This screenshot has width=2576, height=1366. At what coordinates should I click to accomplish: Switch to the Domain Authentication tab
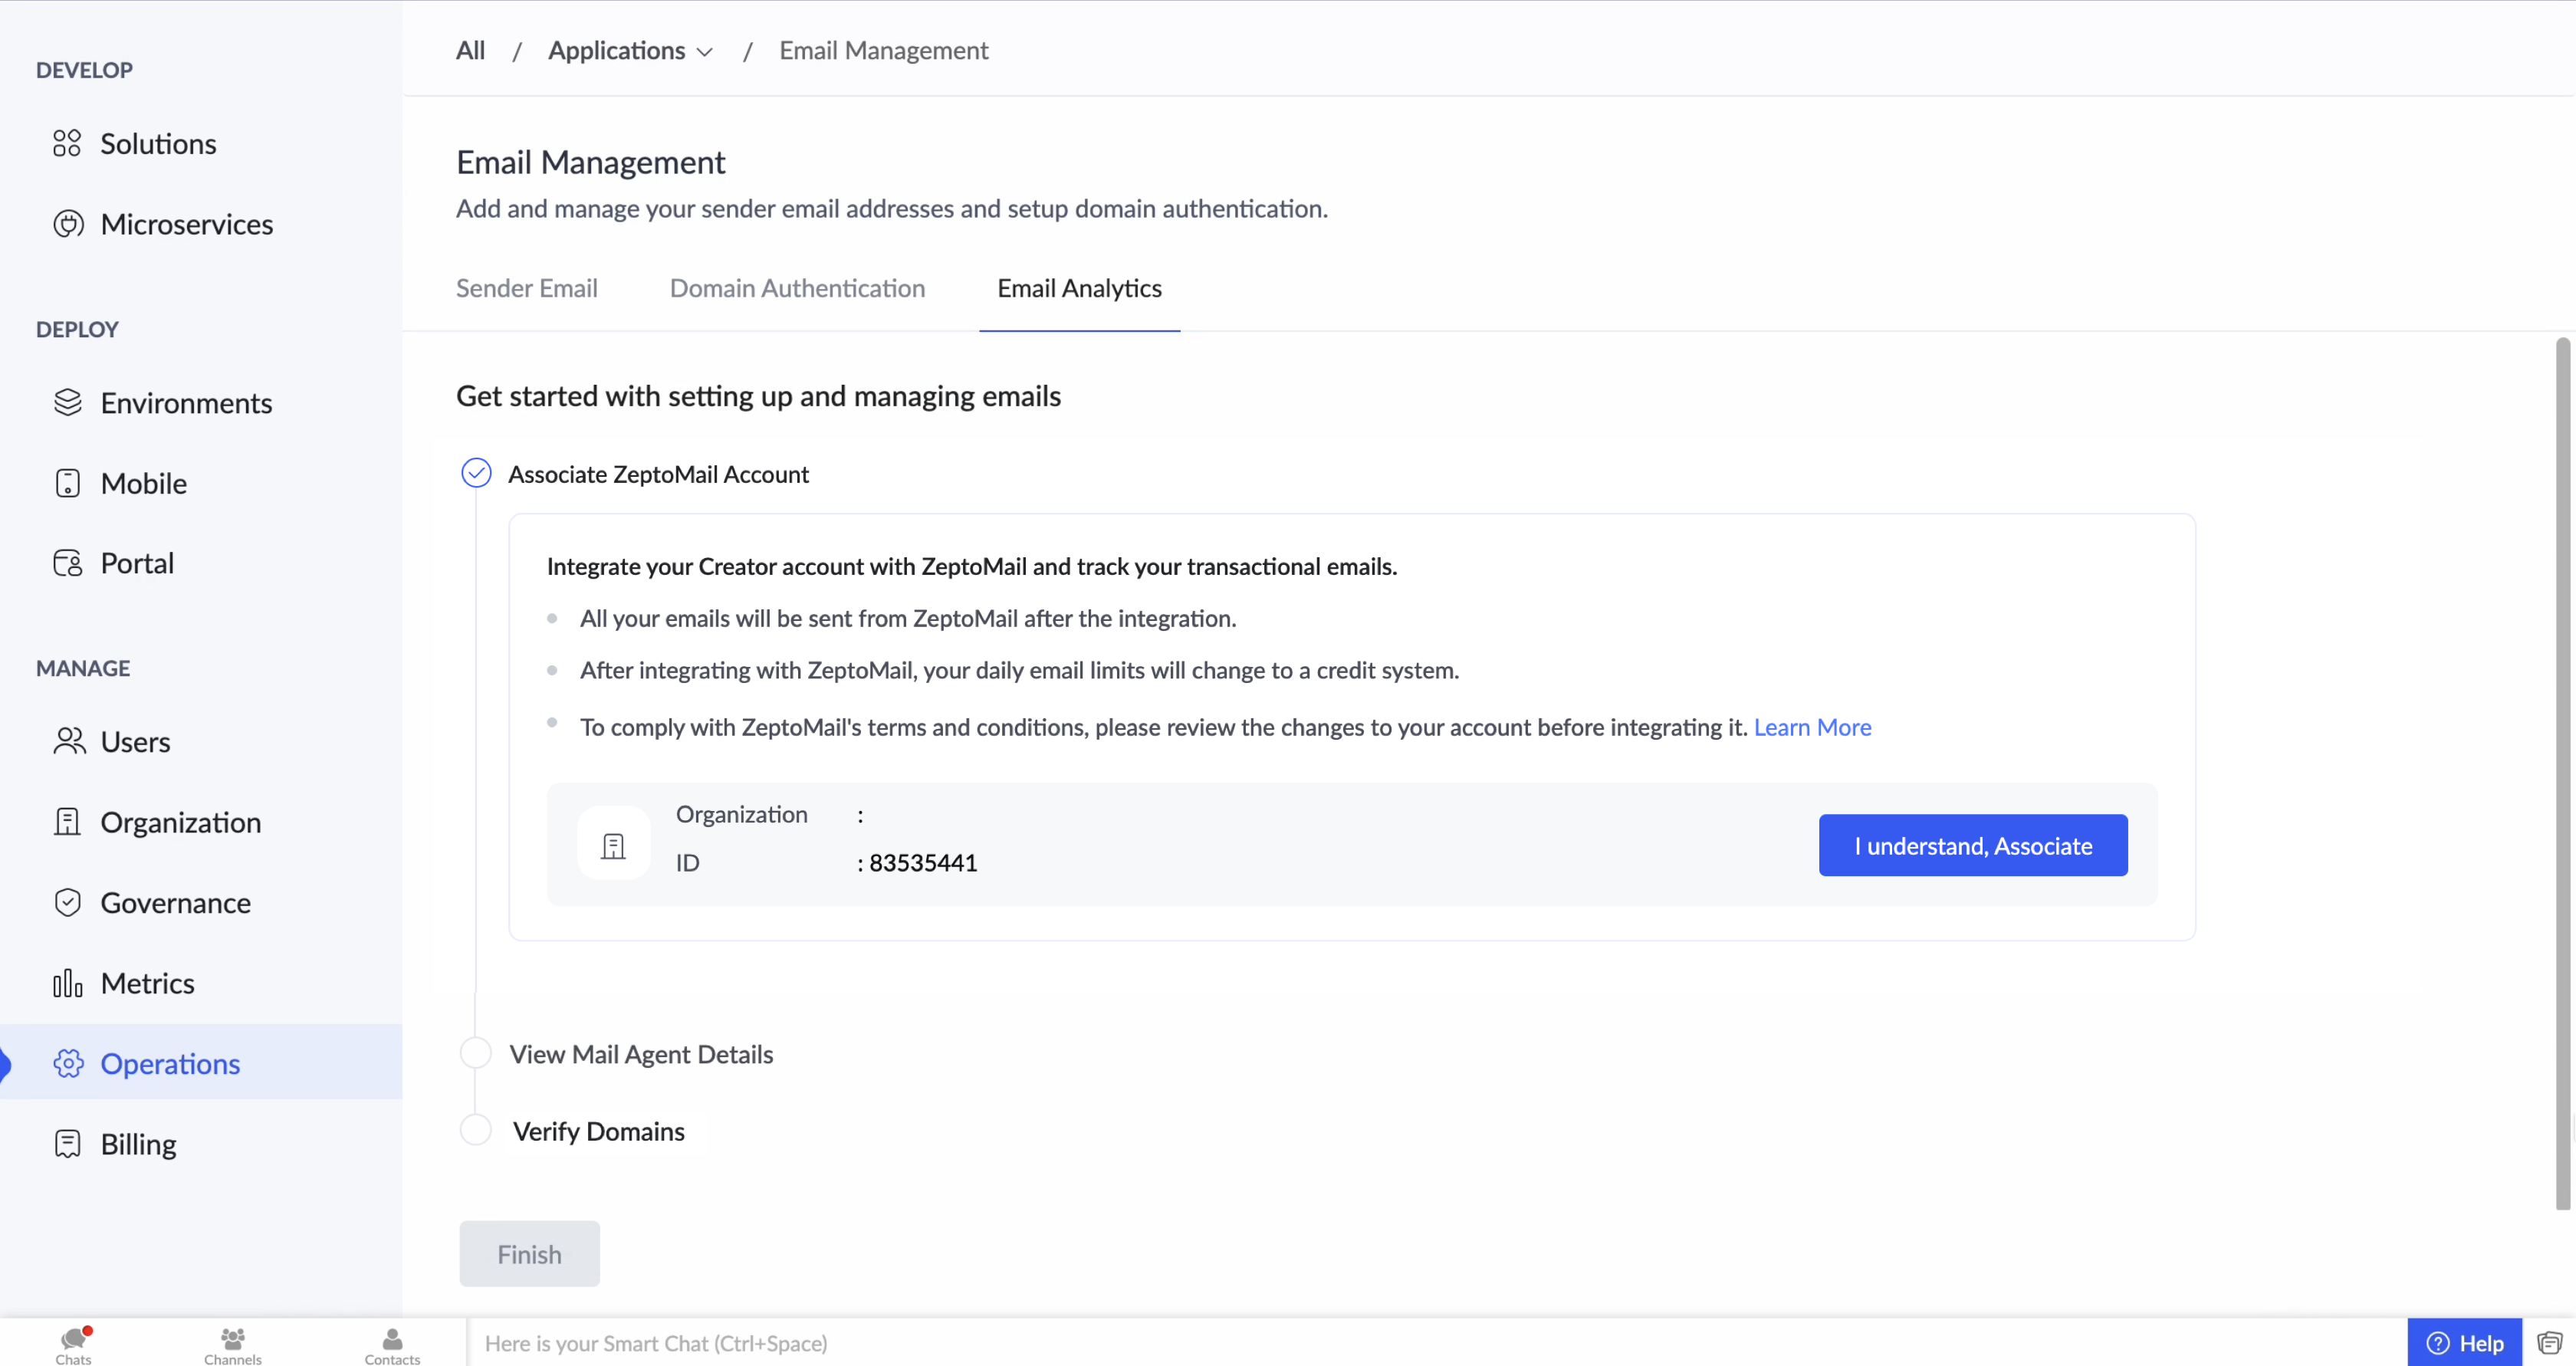(x=797, y=288)
